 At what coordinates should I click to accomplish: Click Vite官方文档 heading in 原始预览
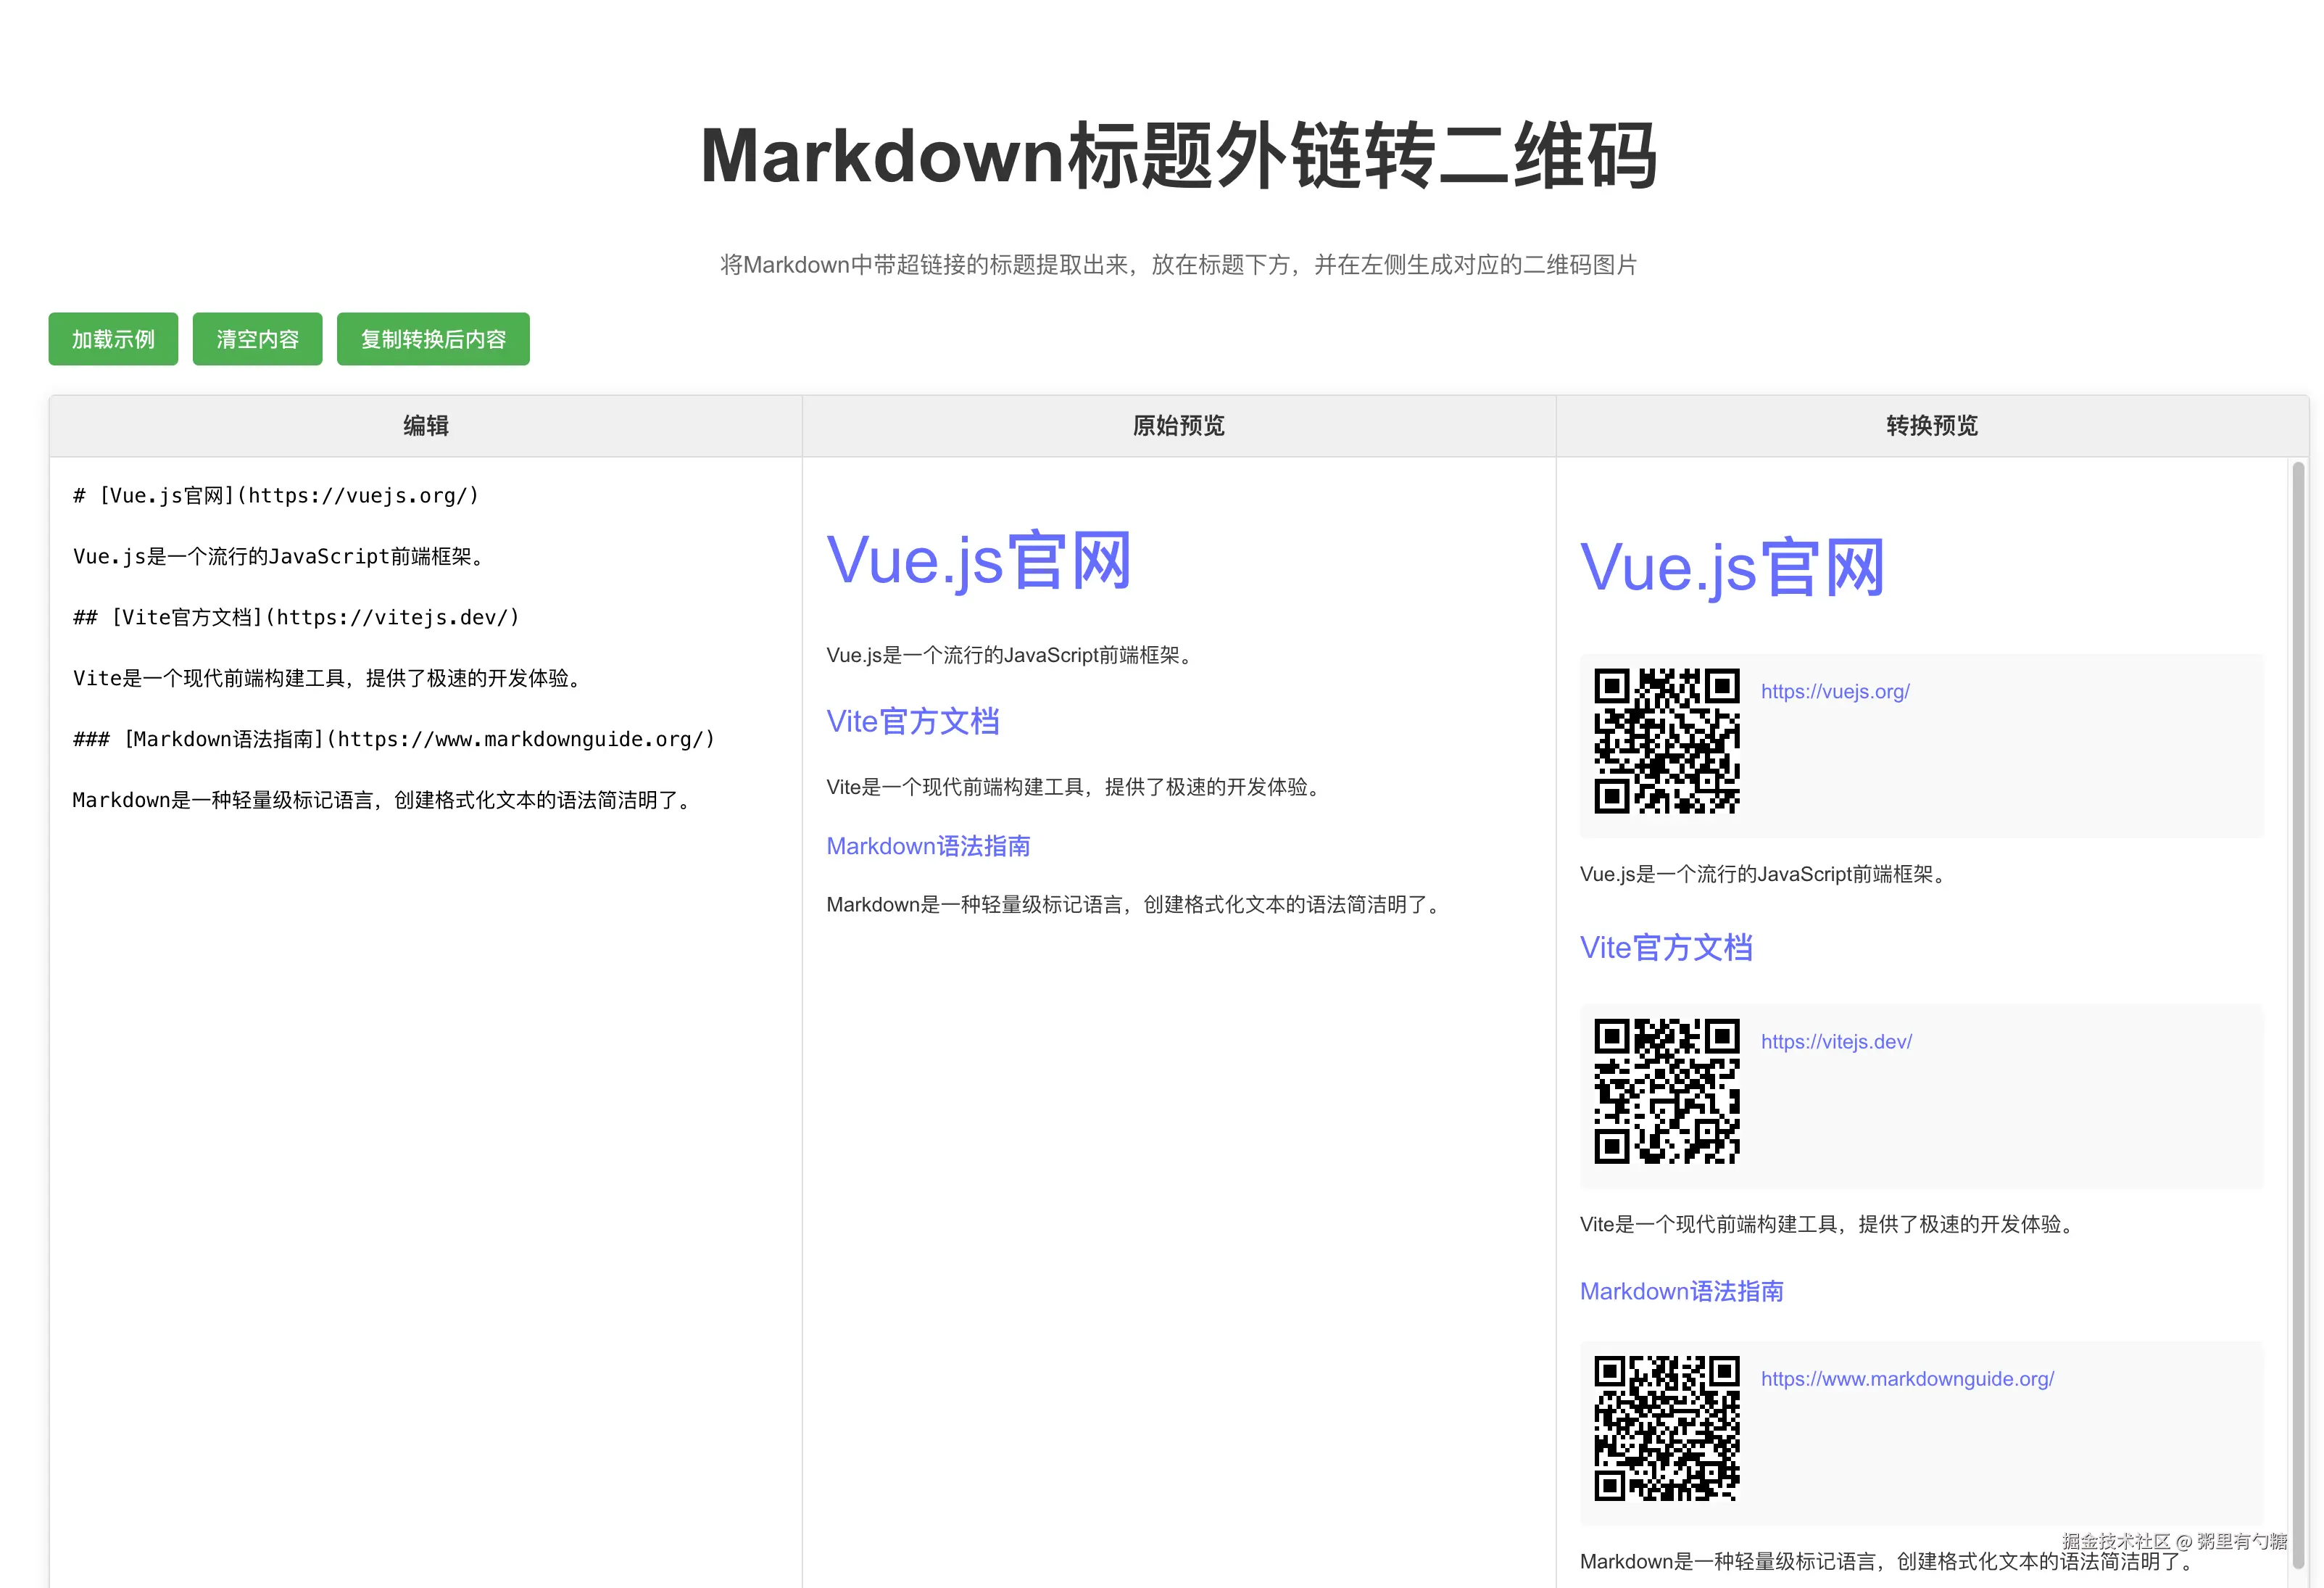[x=912, y=721]
